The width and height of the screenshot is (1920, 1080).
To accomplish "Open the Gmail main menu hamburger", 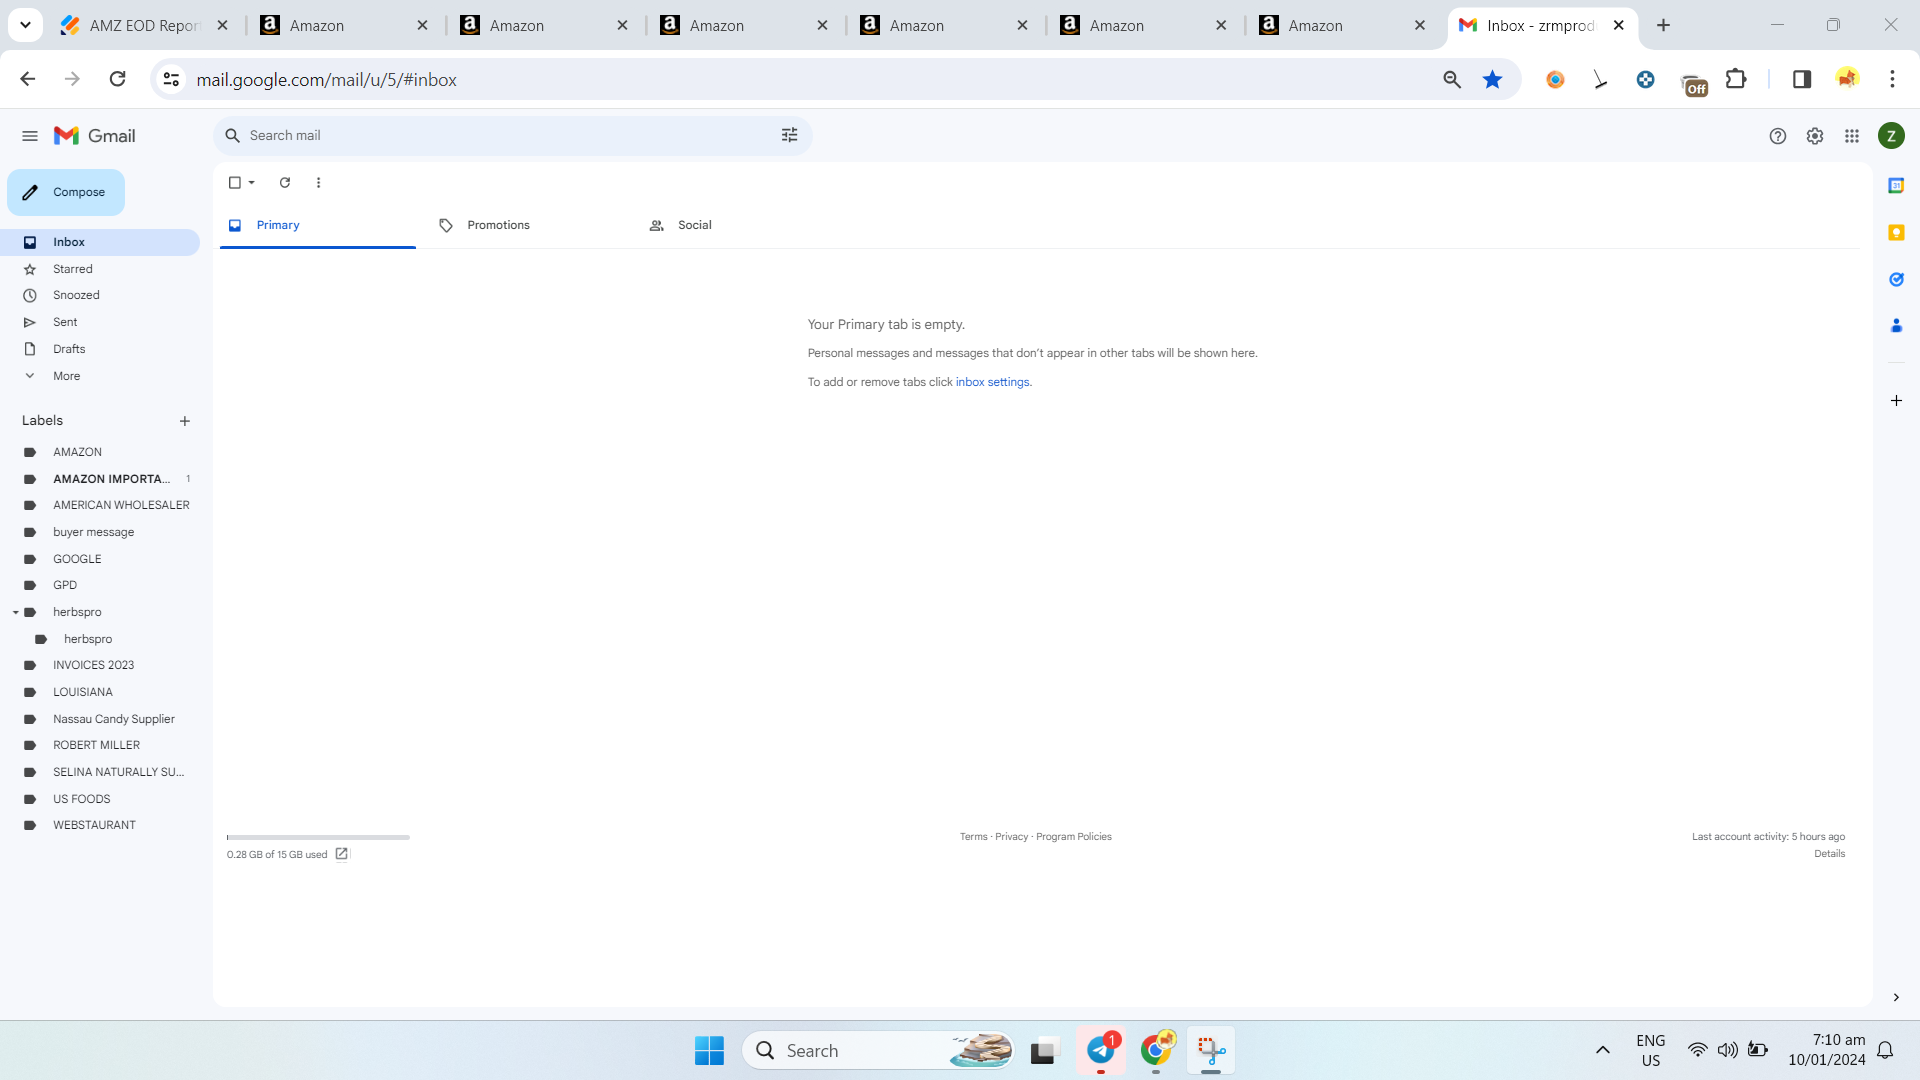I will click(x=30, y=136).
